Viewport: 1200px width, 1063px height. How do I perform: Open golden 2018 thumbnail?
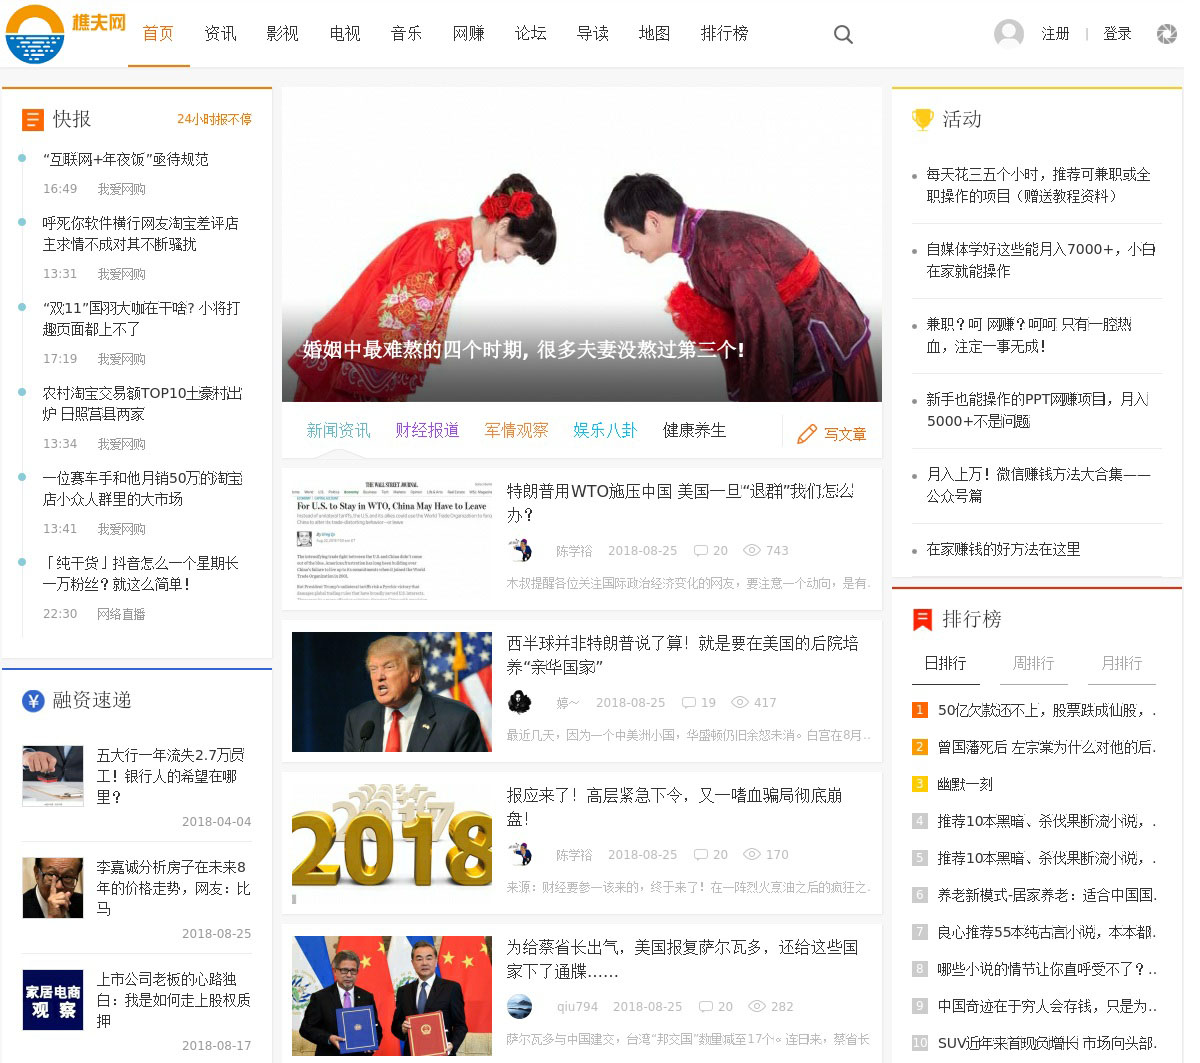coord(392,844)
